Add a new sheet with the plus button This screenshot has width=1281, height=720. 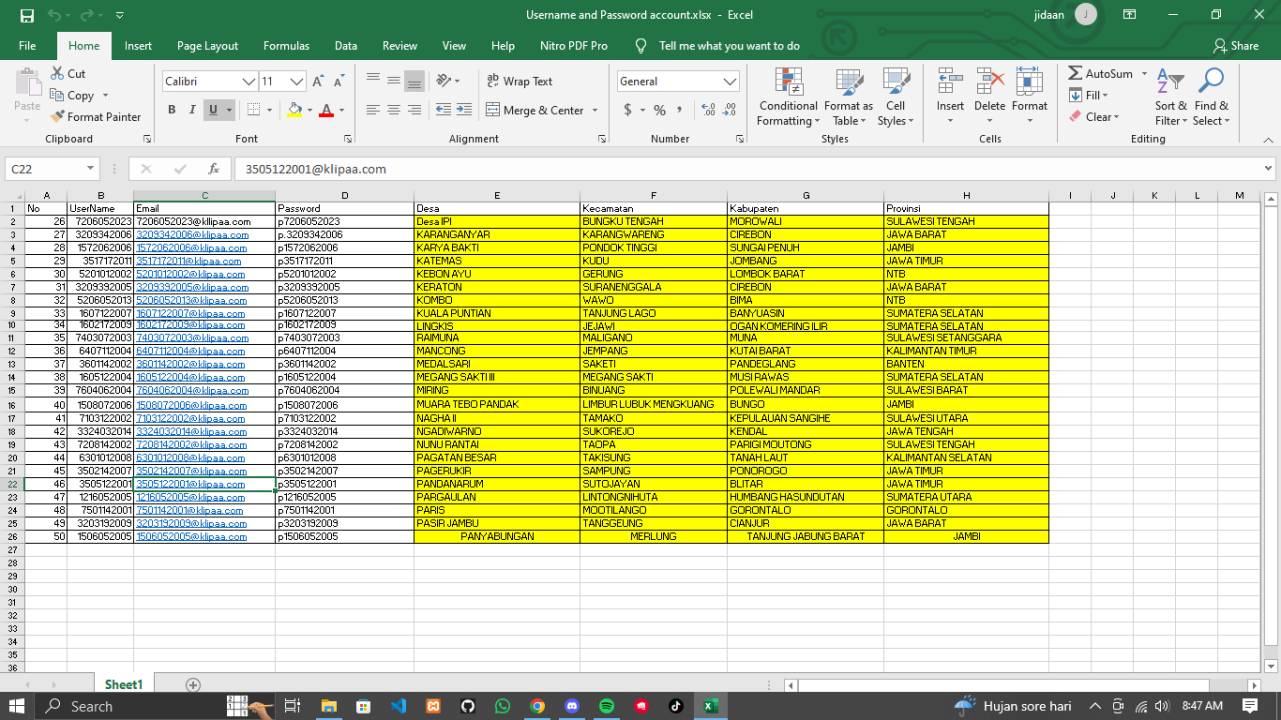point(193,685)
